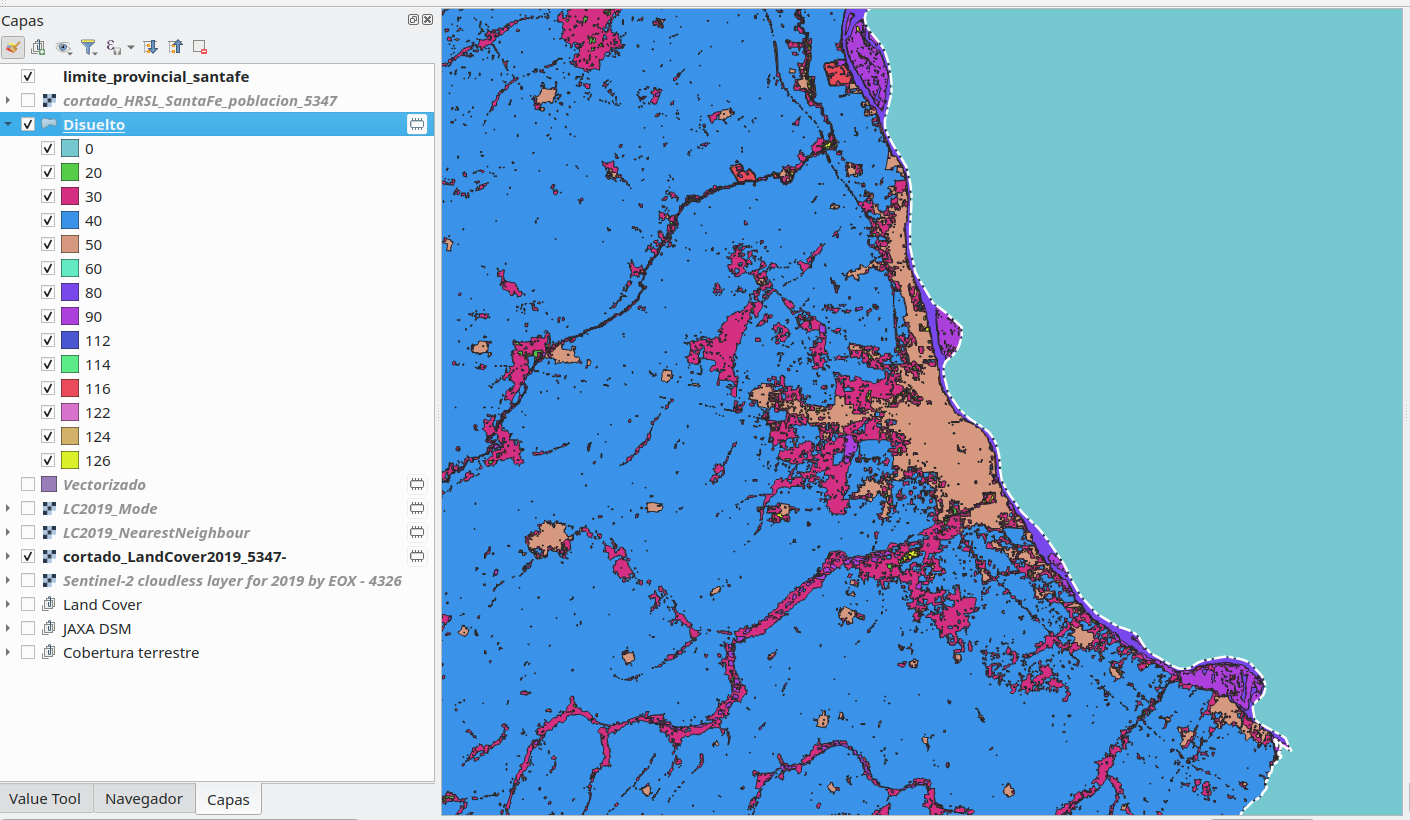This screenshot has width=1410, height=820.
Task: Expand the Sentinel-2 cloudless layer entry
Action: [x=8, y=580]
